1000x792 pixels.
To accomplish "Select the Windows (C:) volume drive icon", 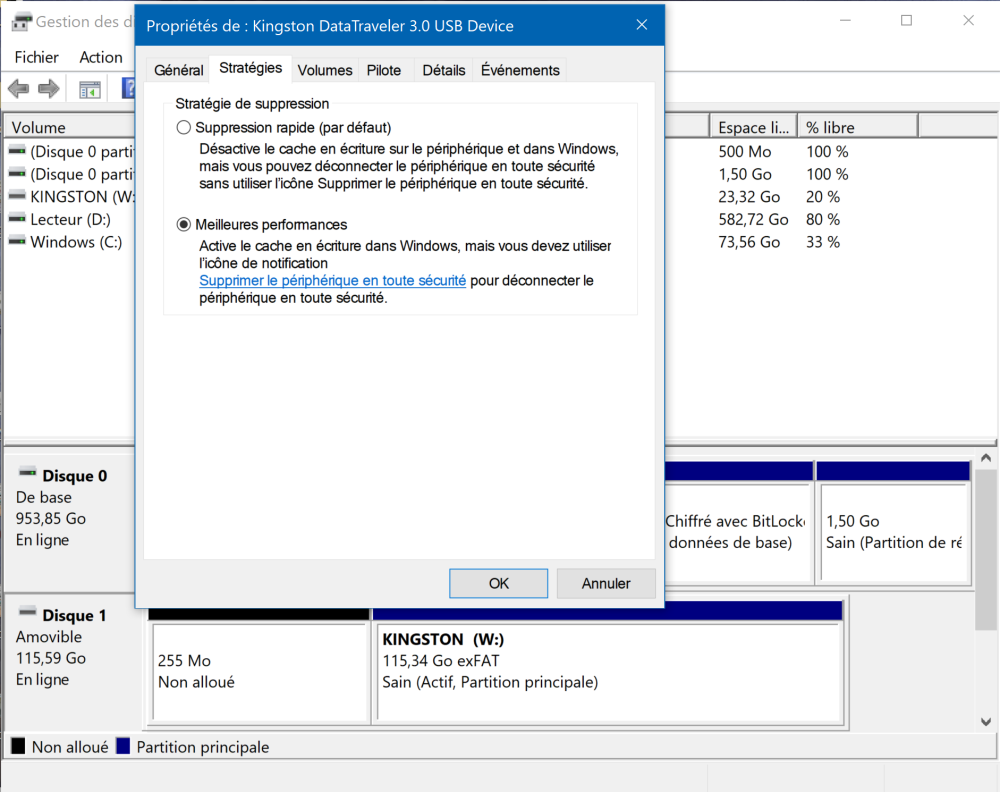I will (17, 242).
